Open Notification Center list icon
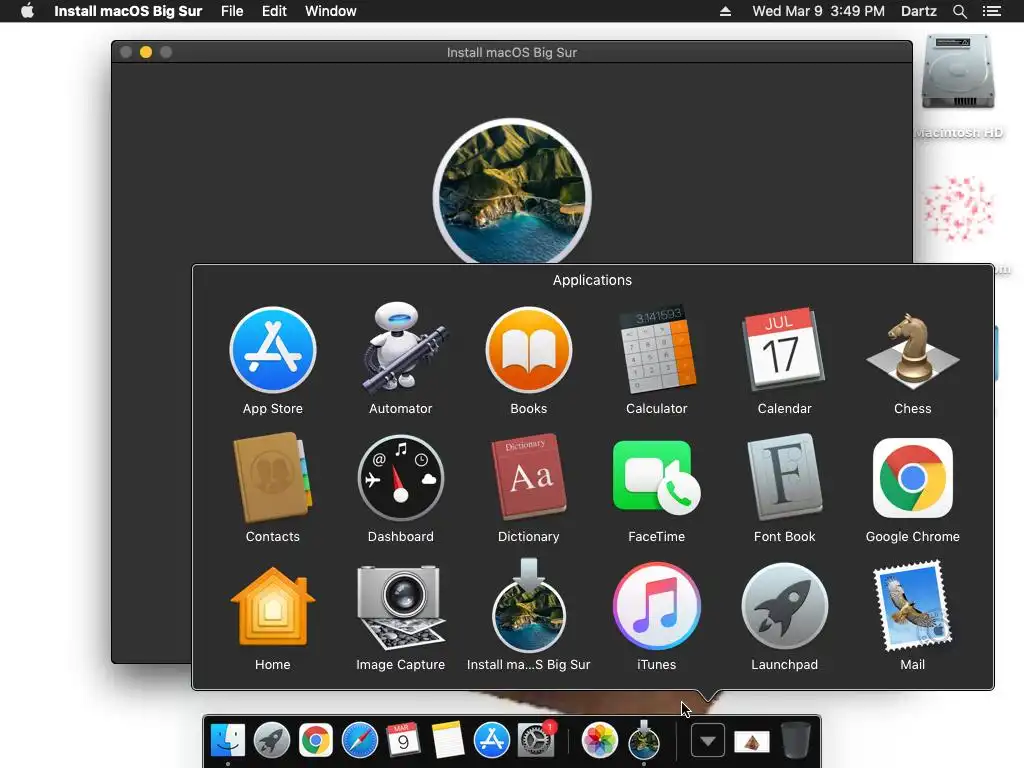Image resolution: width=1024 pixels, height=768 pixels. 992,11
